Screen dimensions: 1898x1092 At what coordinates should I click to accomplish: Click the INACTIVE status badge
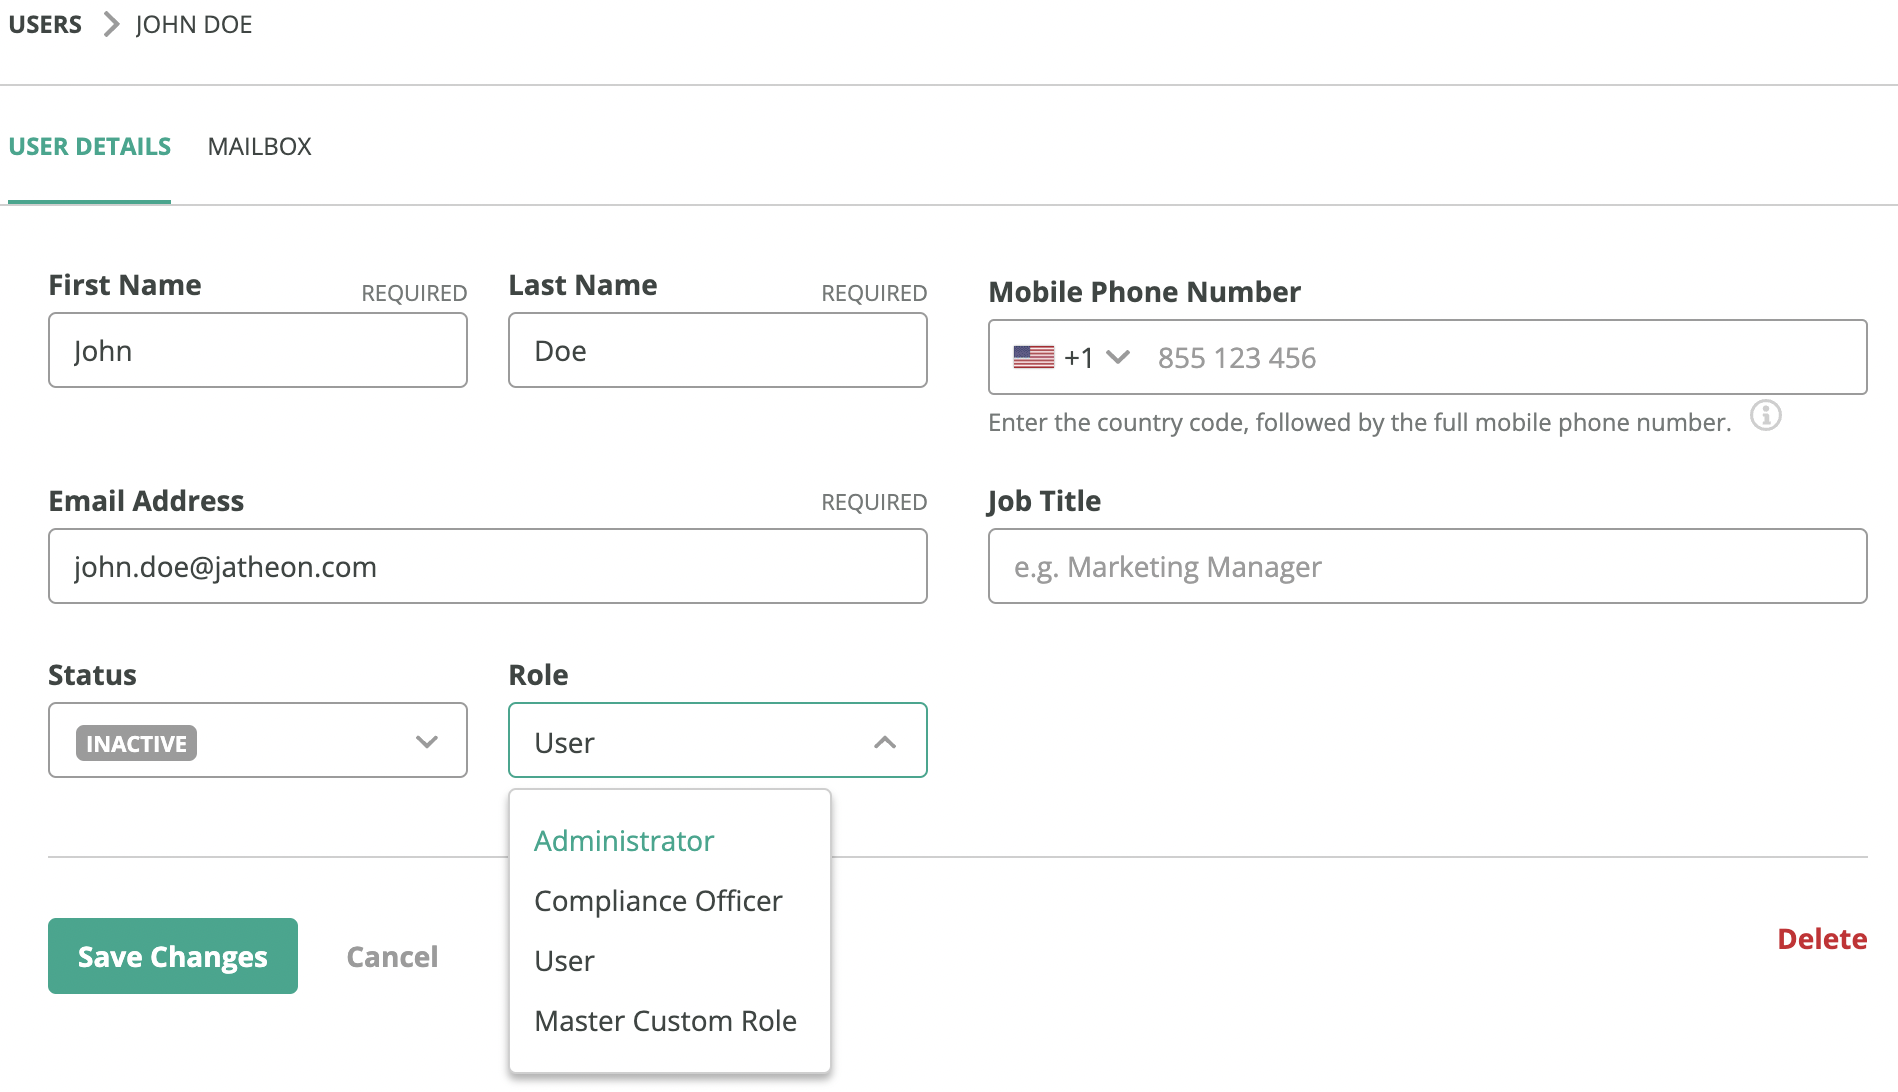click(x=136, y=743)
